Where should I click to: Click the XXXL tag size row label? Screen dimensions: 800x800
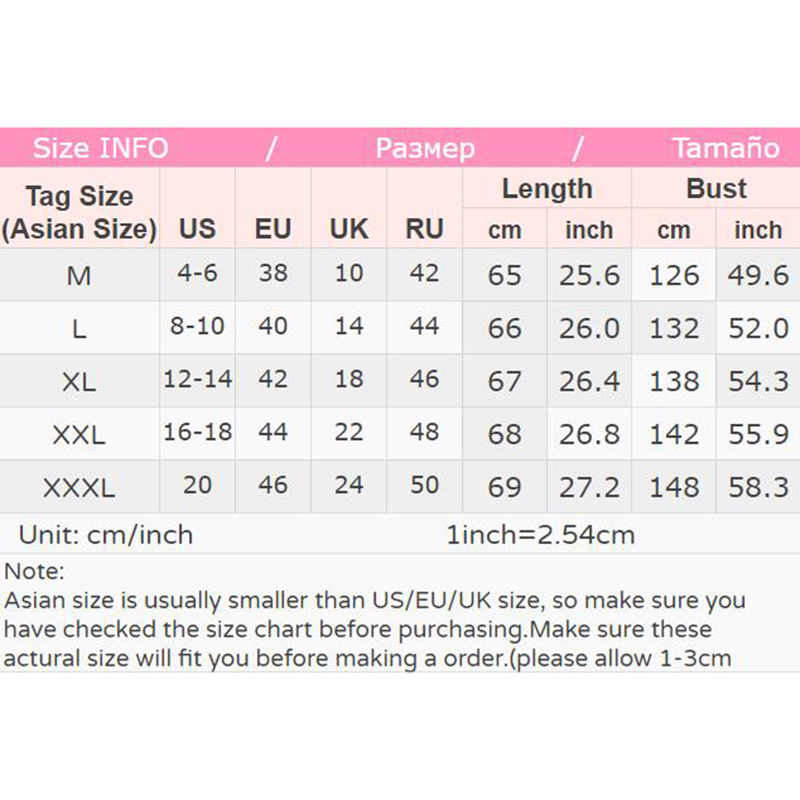79,488
